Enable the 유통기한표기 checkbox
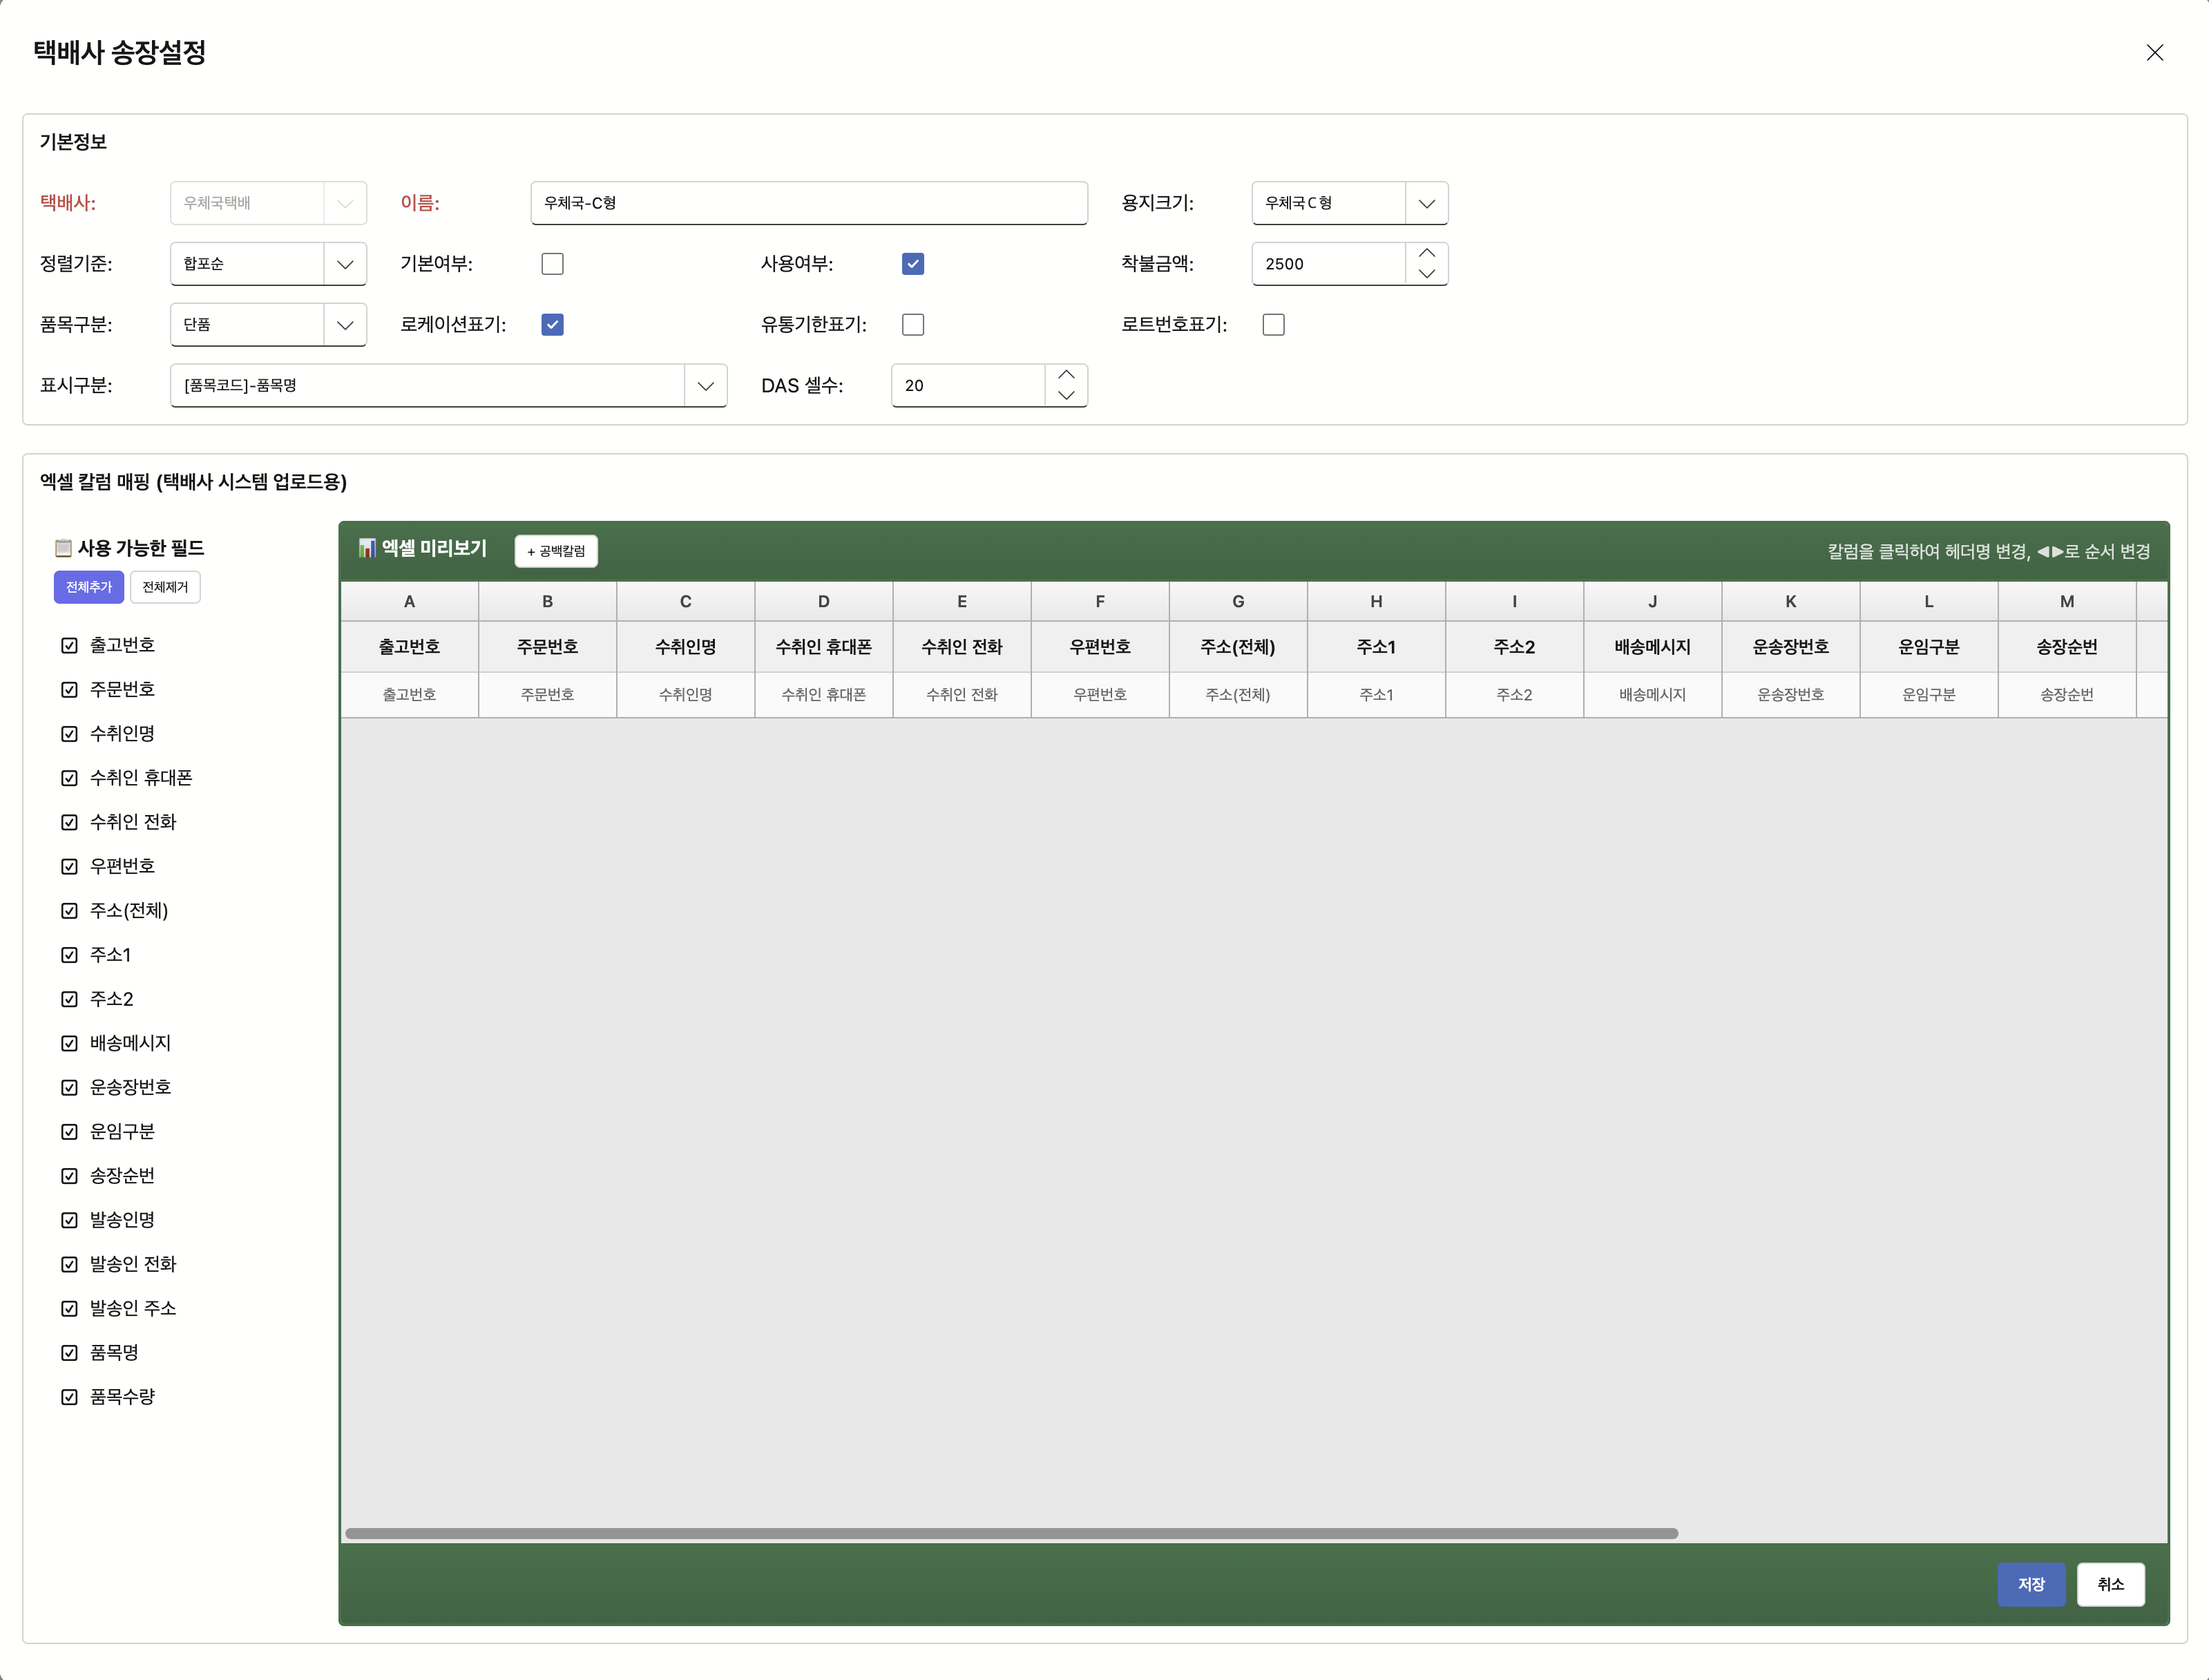Image resolution: width=2209 pixels, height=1680 pixels. (912, 325)
